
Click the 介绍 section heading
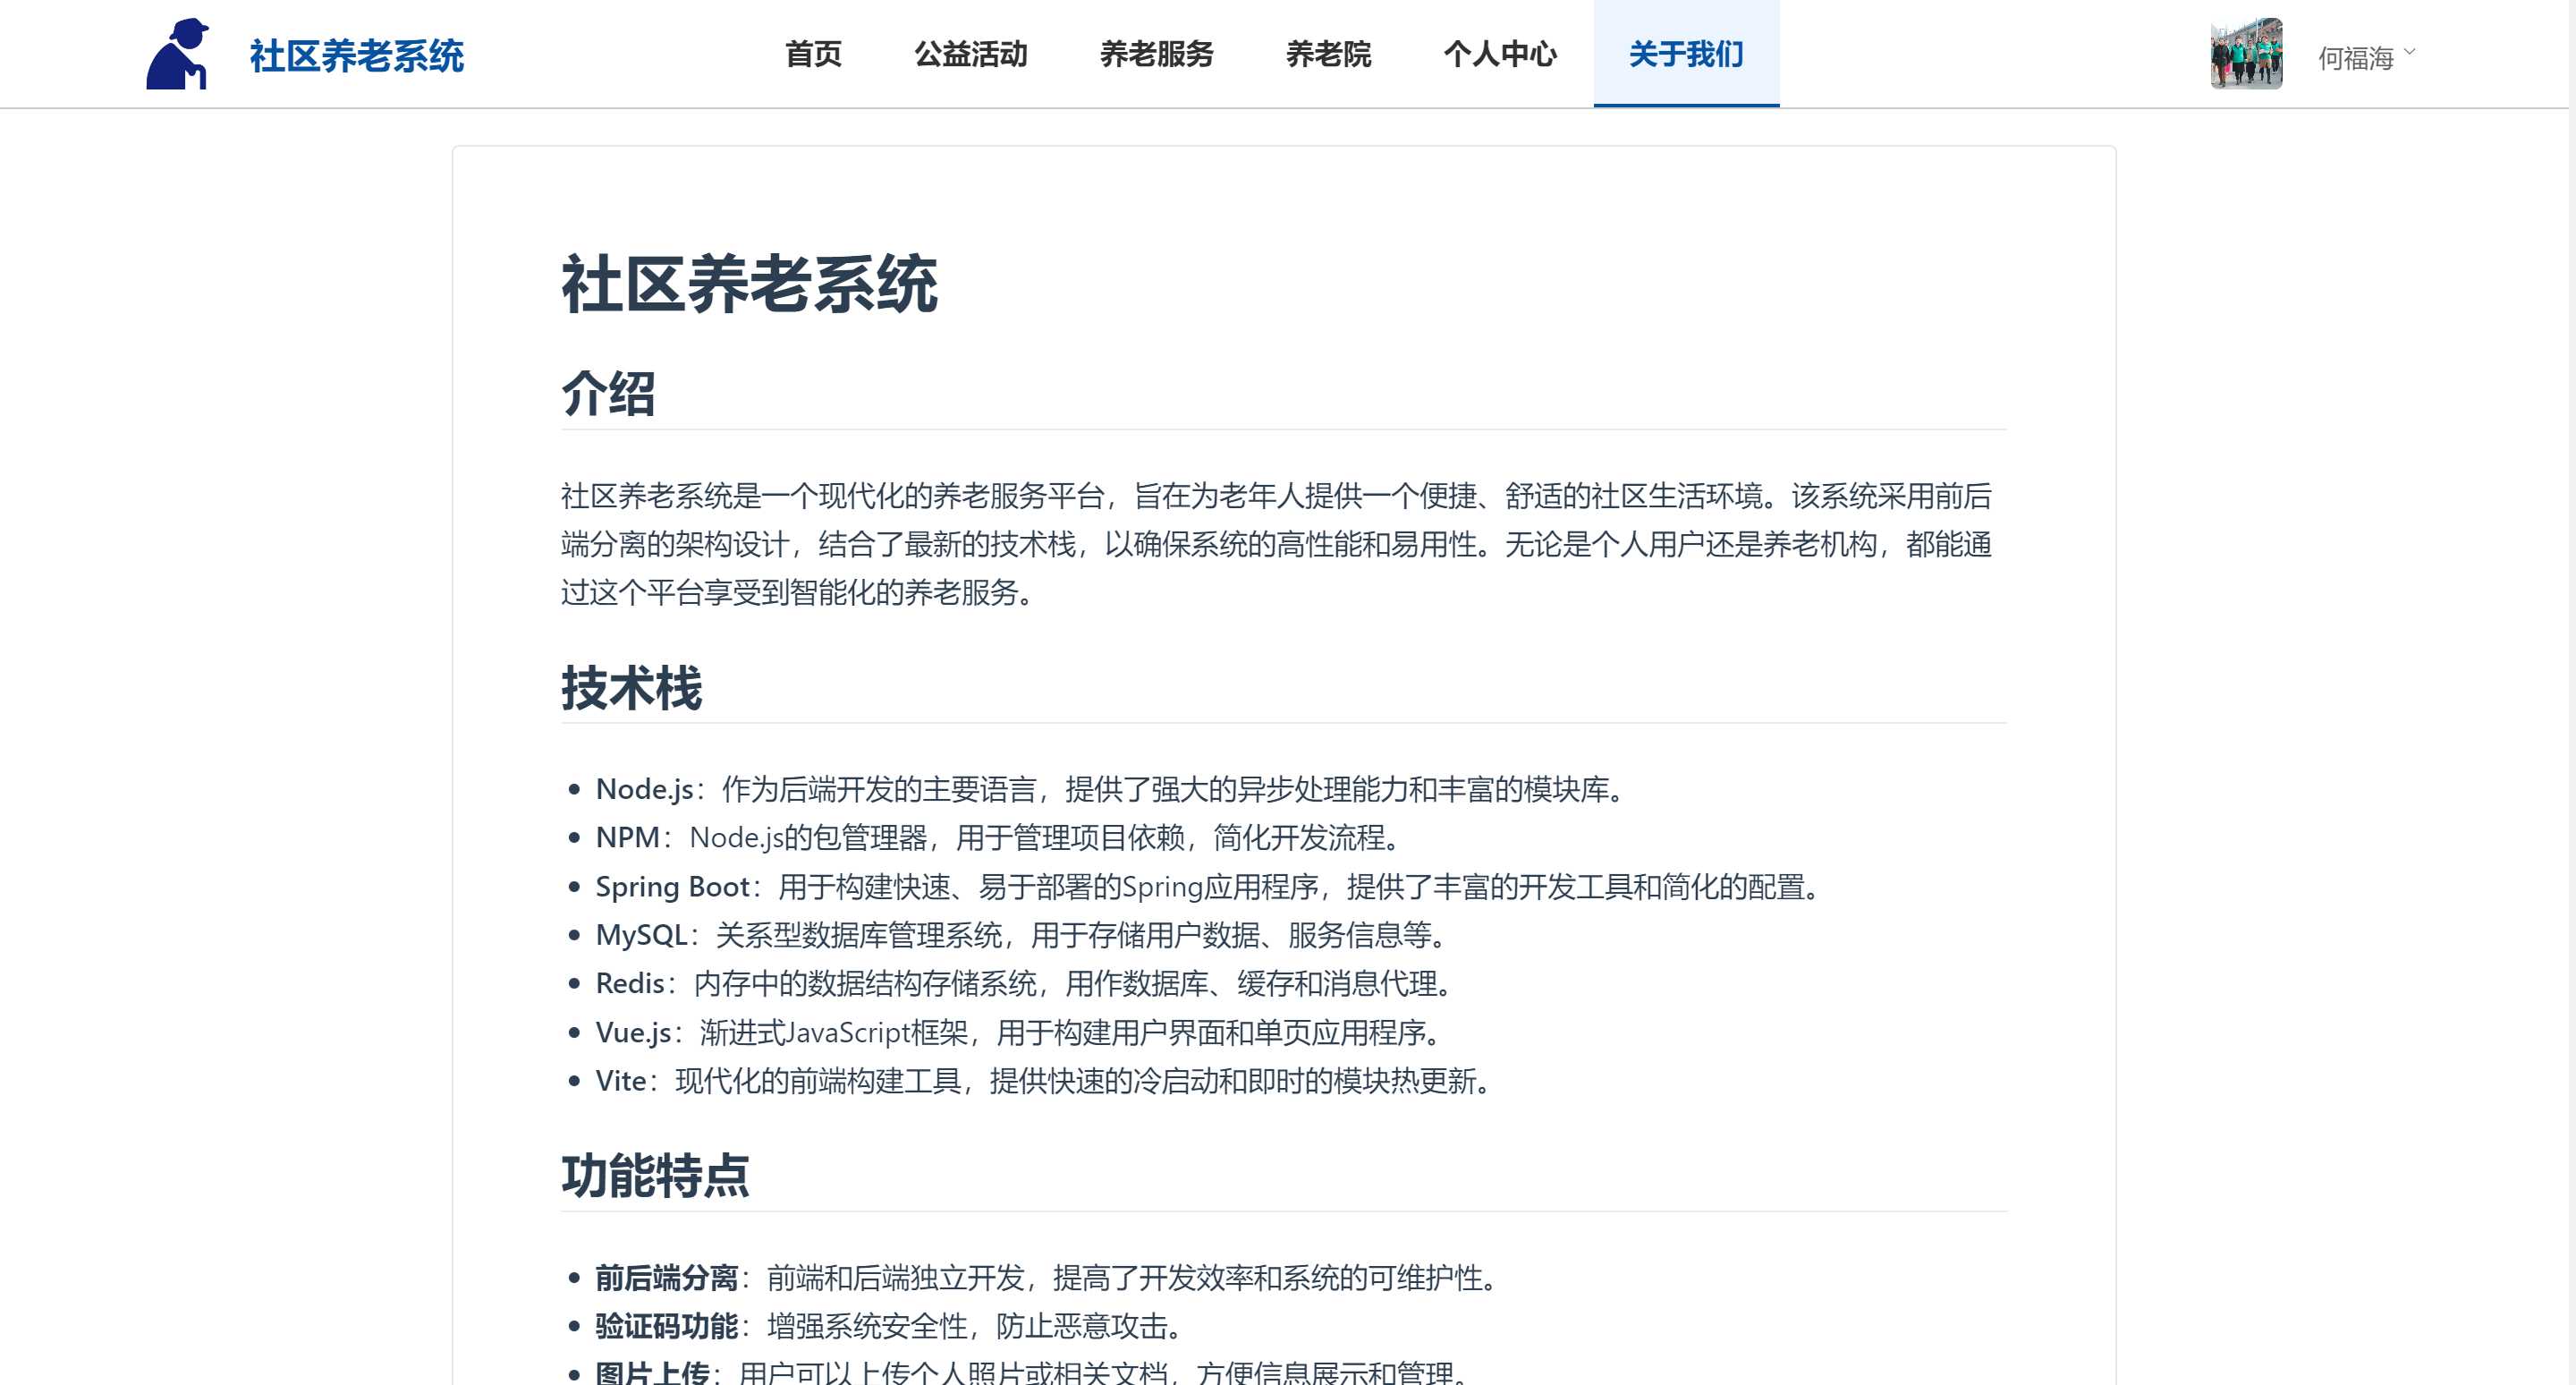coord(608,393)
